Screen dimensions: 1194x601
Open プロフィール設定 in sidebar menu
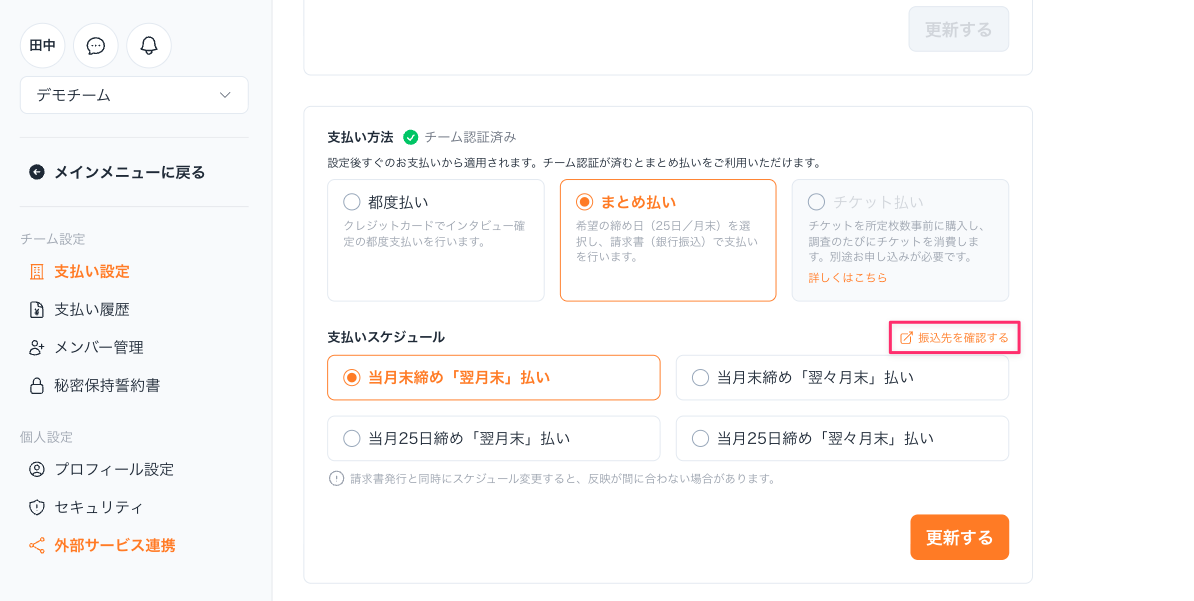[113, 470]
